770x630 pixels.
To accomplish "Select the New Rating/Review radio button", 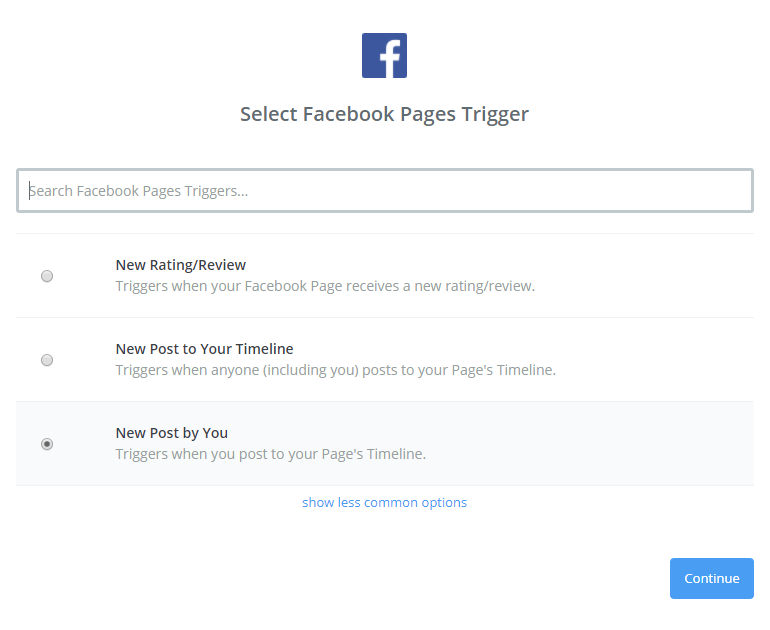I will [x=47, y=276].
